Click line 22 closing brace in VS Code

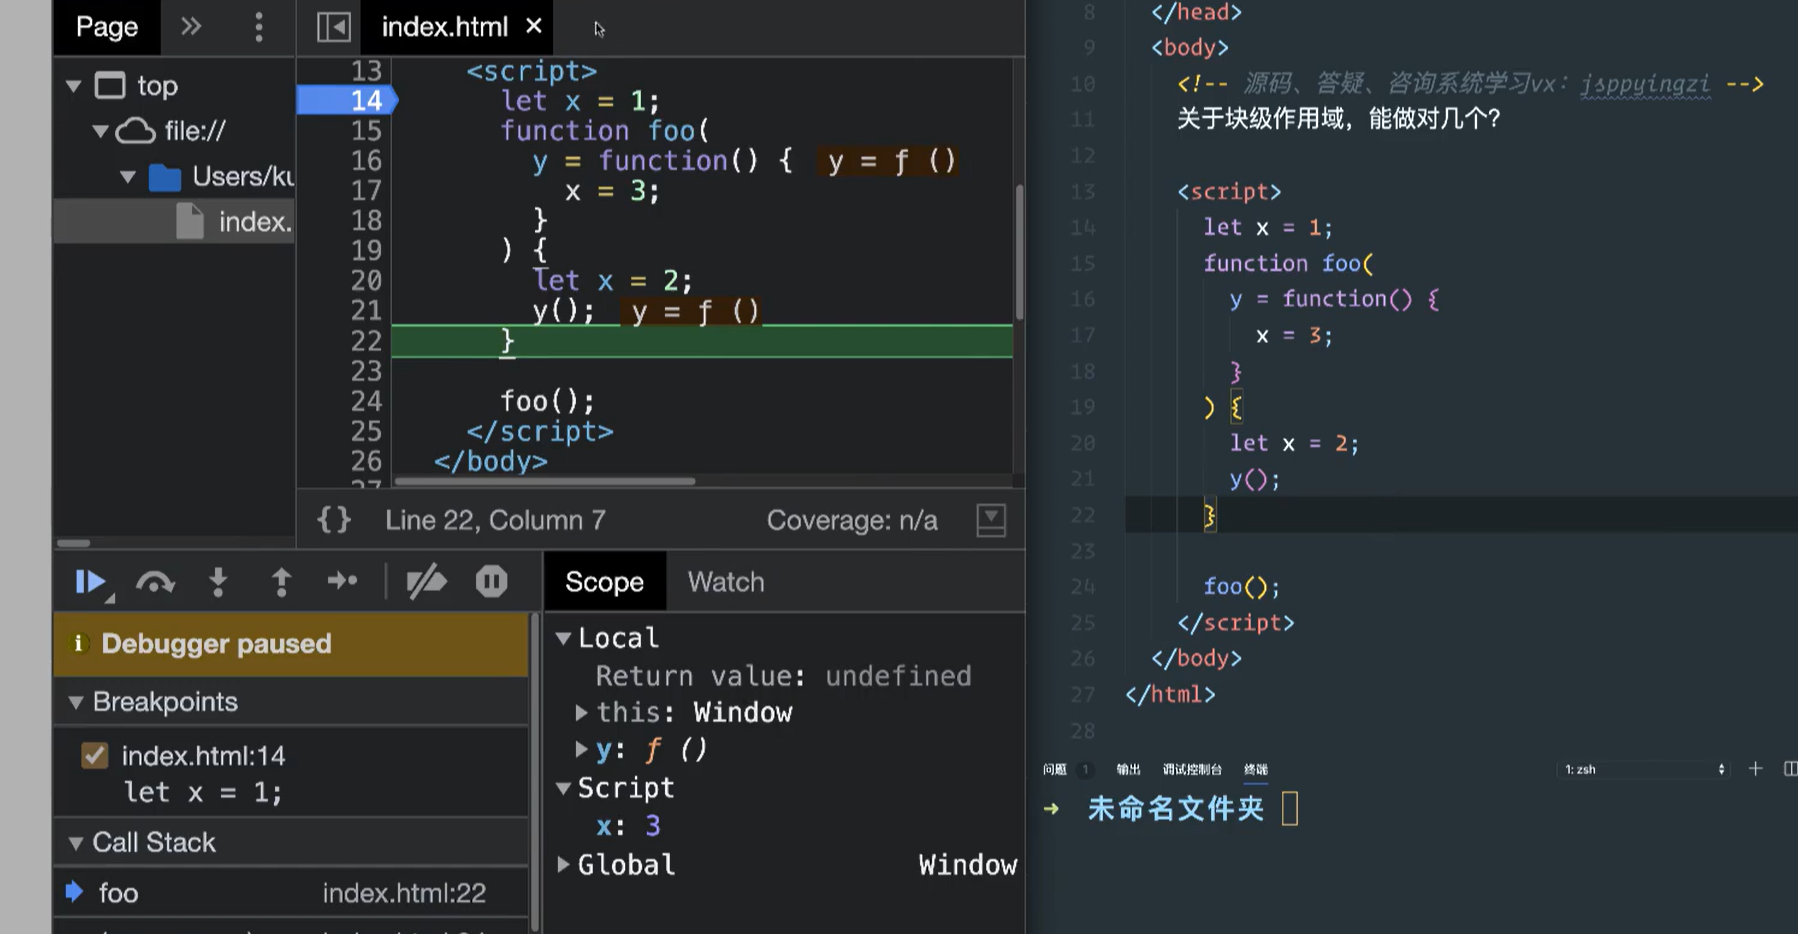point(1209,515)
